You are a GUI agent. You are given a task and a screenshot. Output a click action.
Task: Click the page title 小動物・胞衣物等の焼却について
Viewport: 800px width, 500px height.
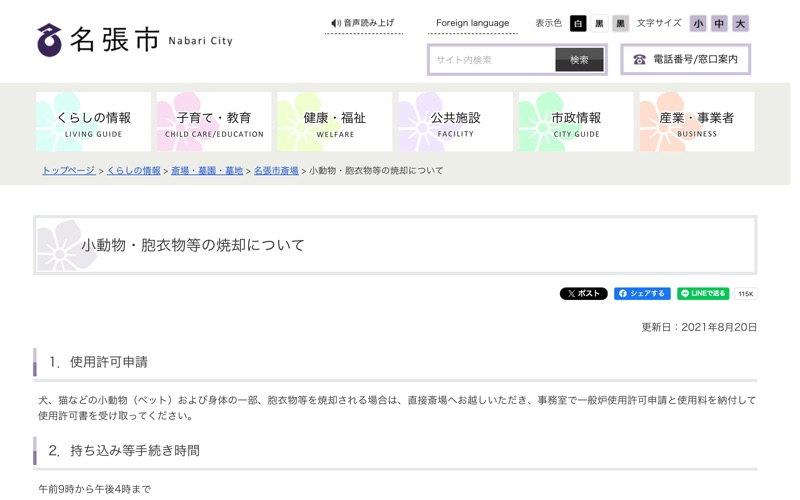pos(193,245)
